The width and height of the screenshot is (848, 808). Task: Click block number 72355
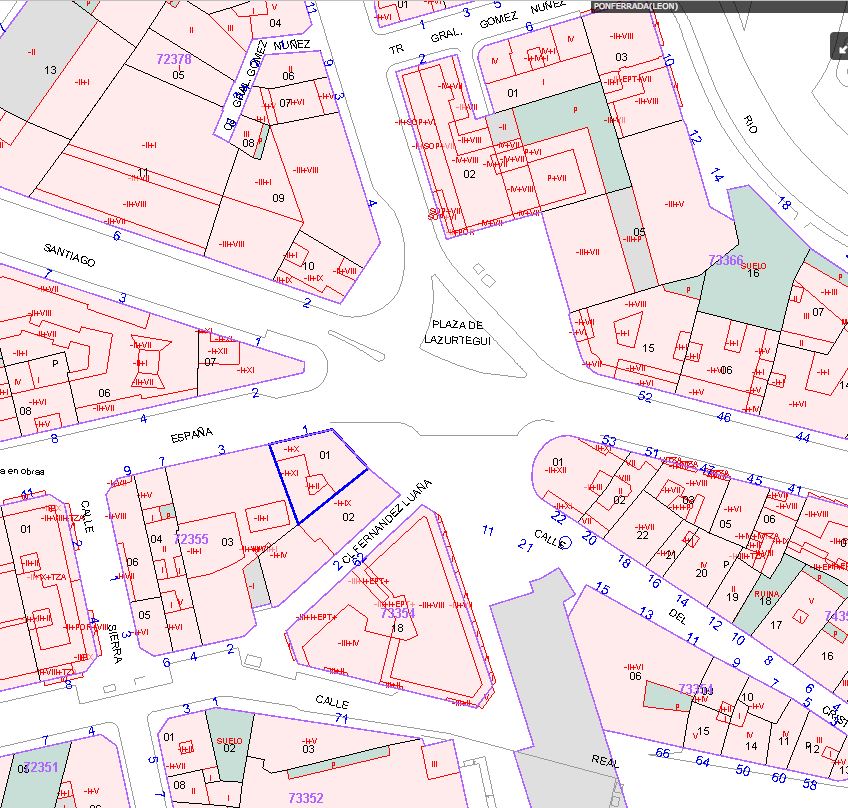pos(191,539)
